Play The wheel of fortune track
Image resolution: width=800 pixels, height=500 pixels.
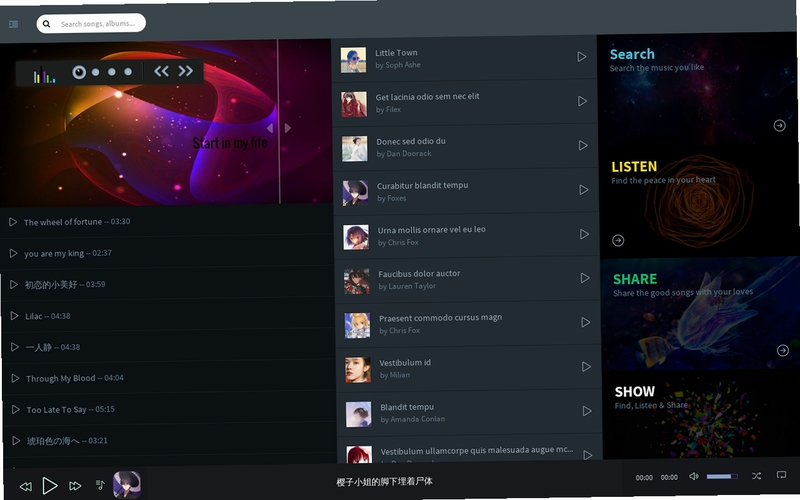(13, 222)
